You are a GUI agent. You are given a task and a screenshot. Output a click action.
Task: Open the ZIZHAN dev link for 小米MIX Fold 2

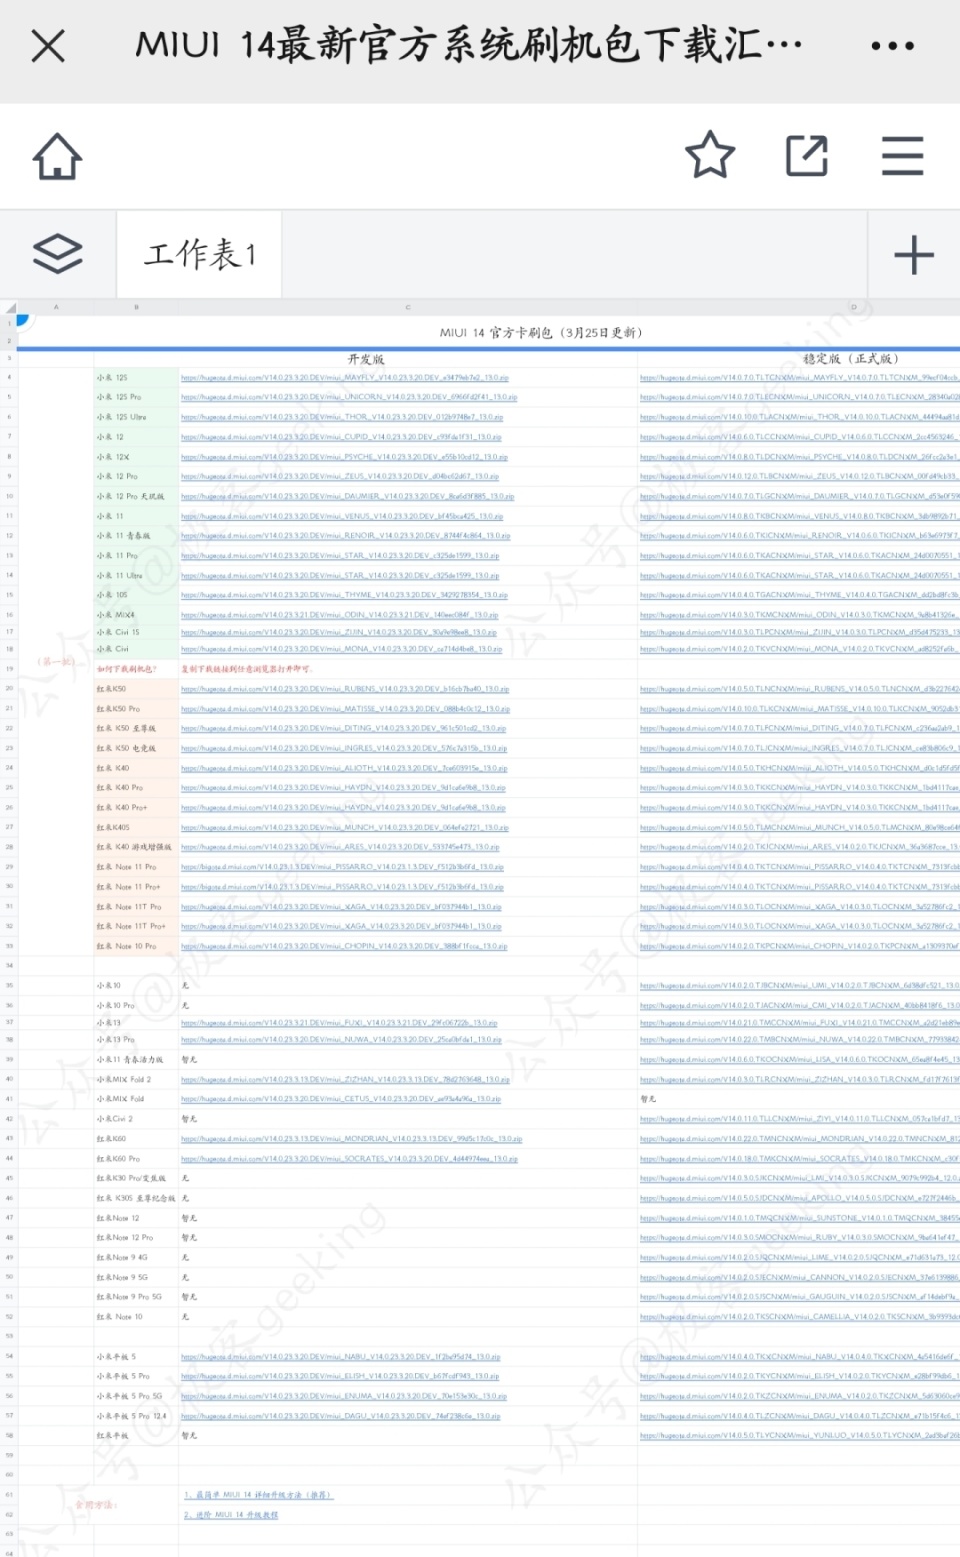coord(345,1080)
